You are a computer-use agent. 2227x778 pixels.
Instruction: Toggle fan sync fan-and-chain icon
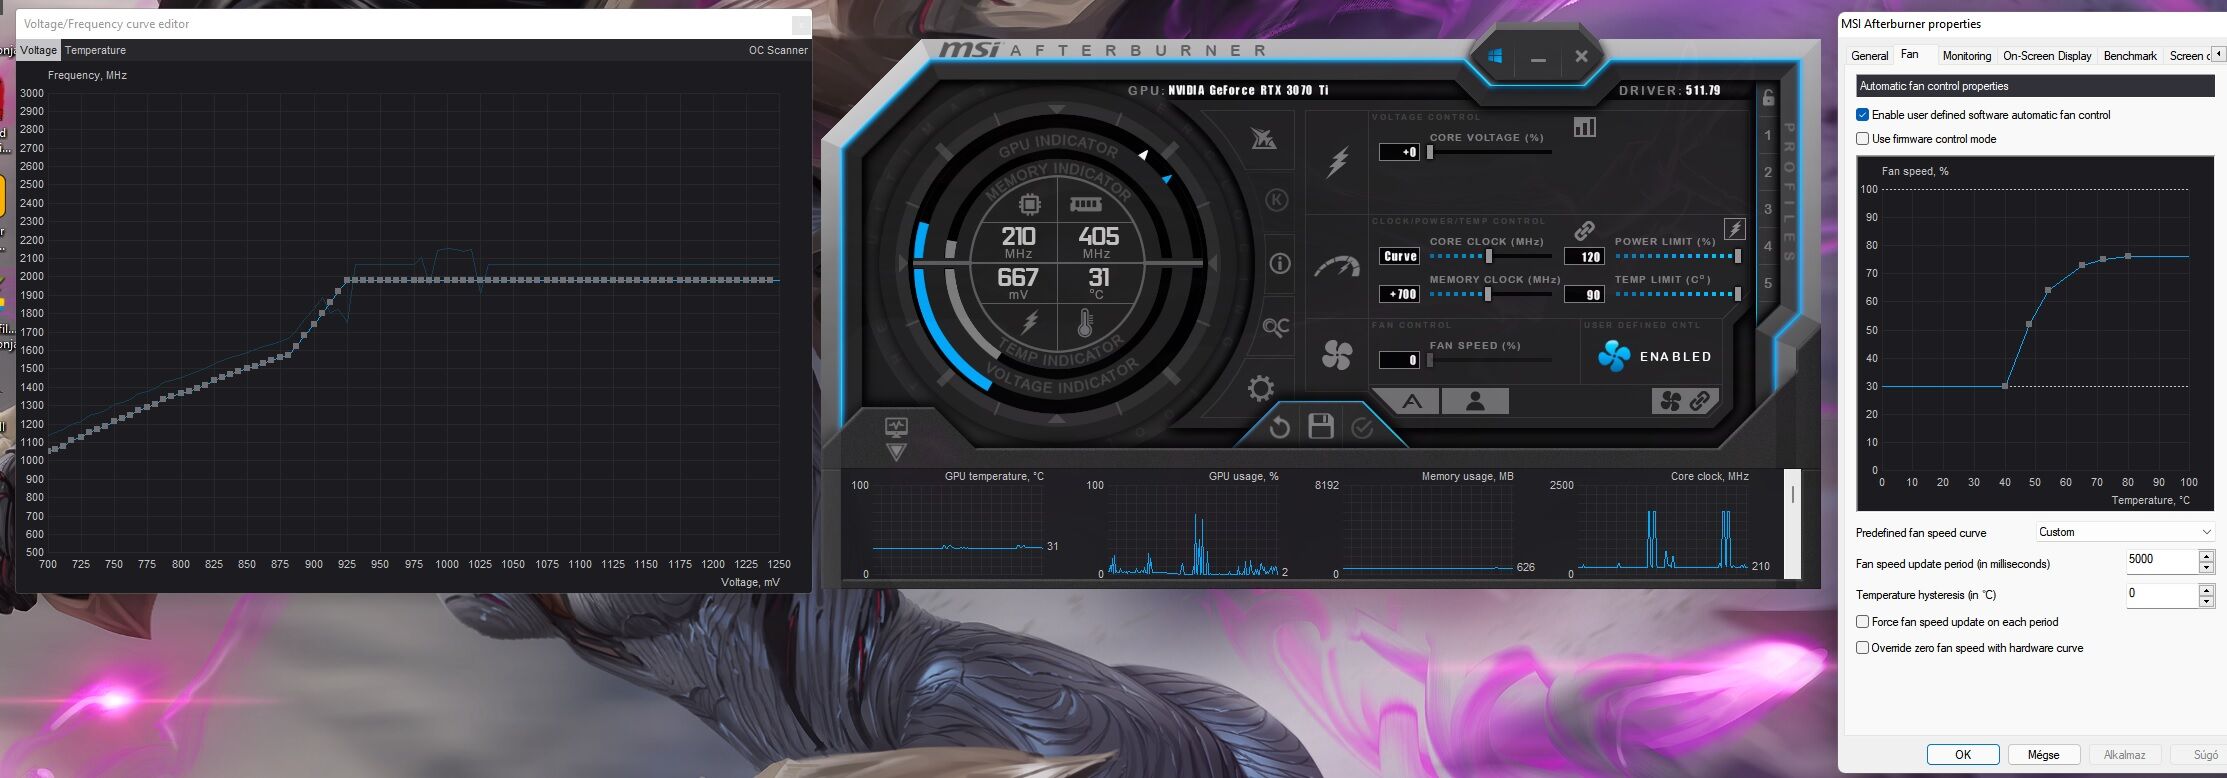[1685, 401]
